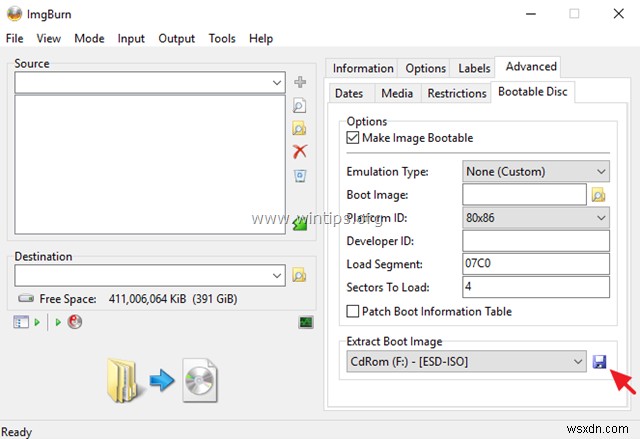Click the browse for a folder icon

(300, 129)
